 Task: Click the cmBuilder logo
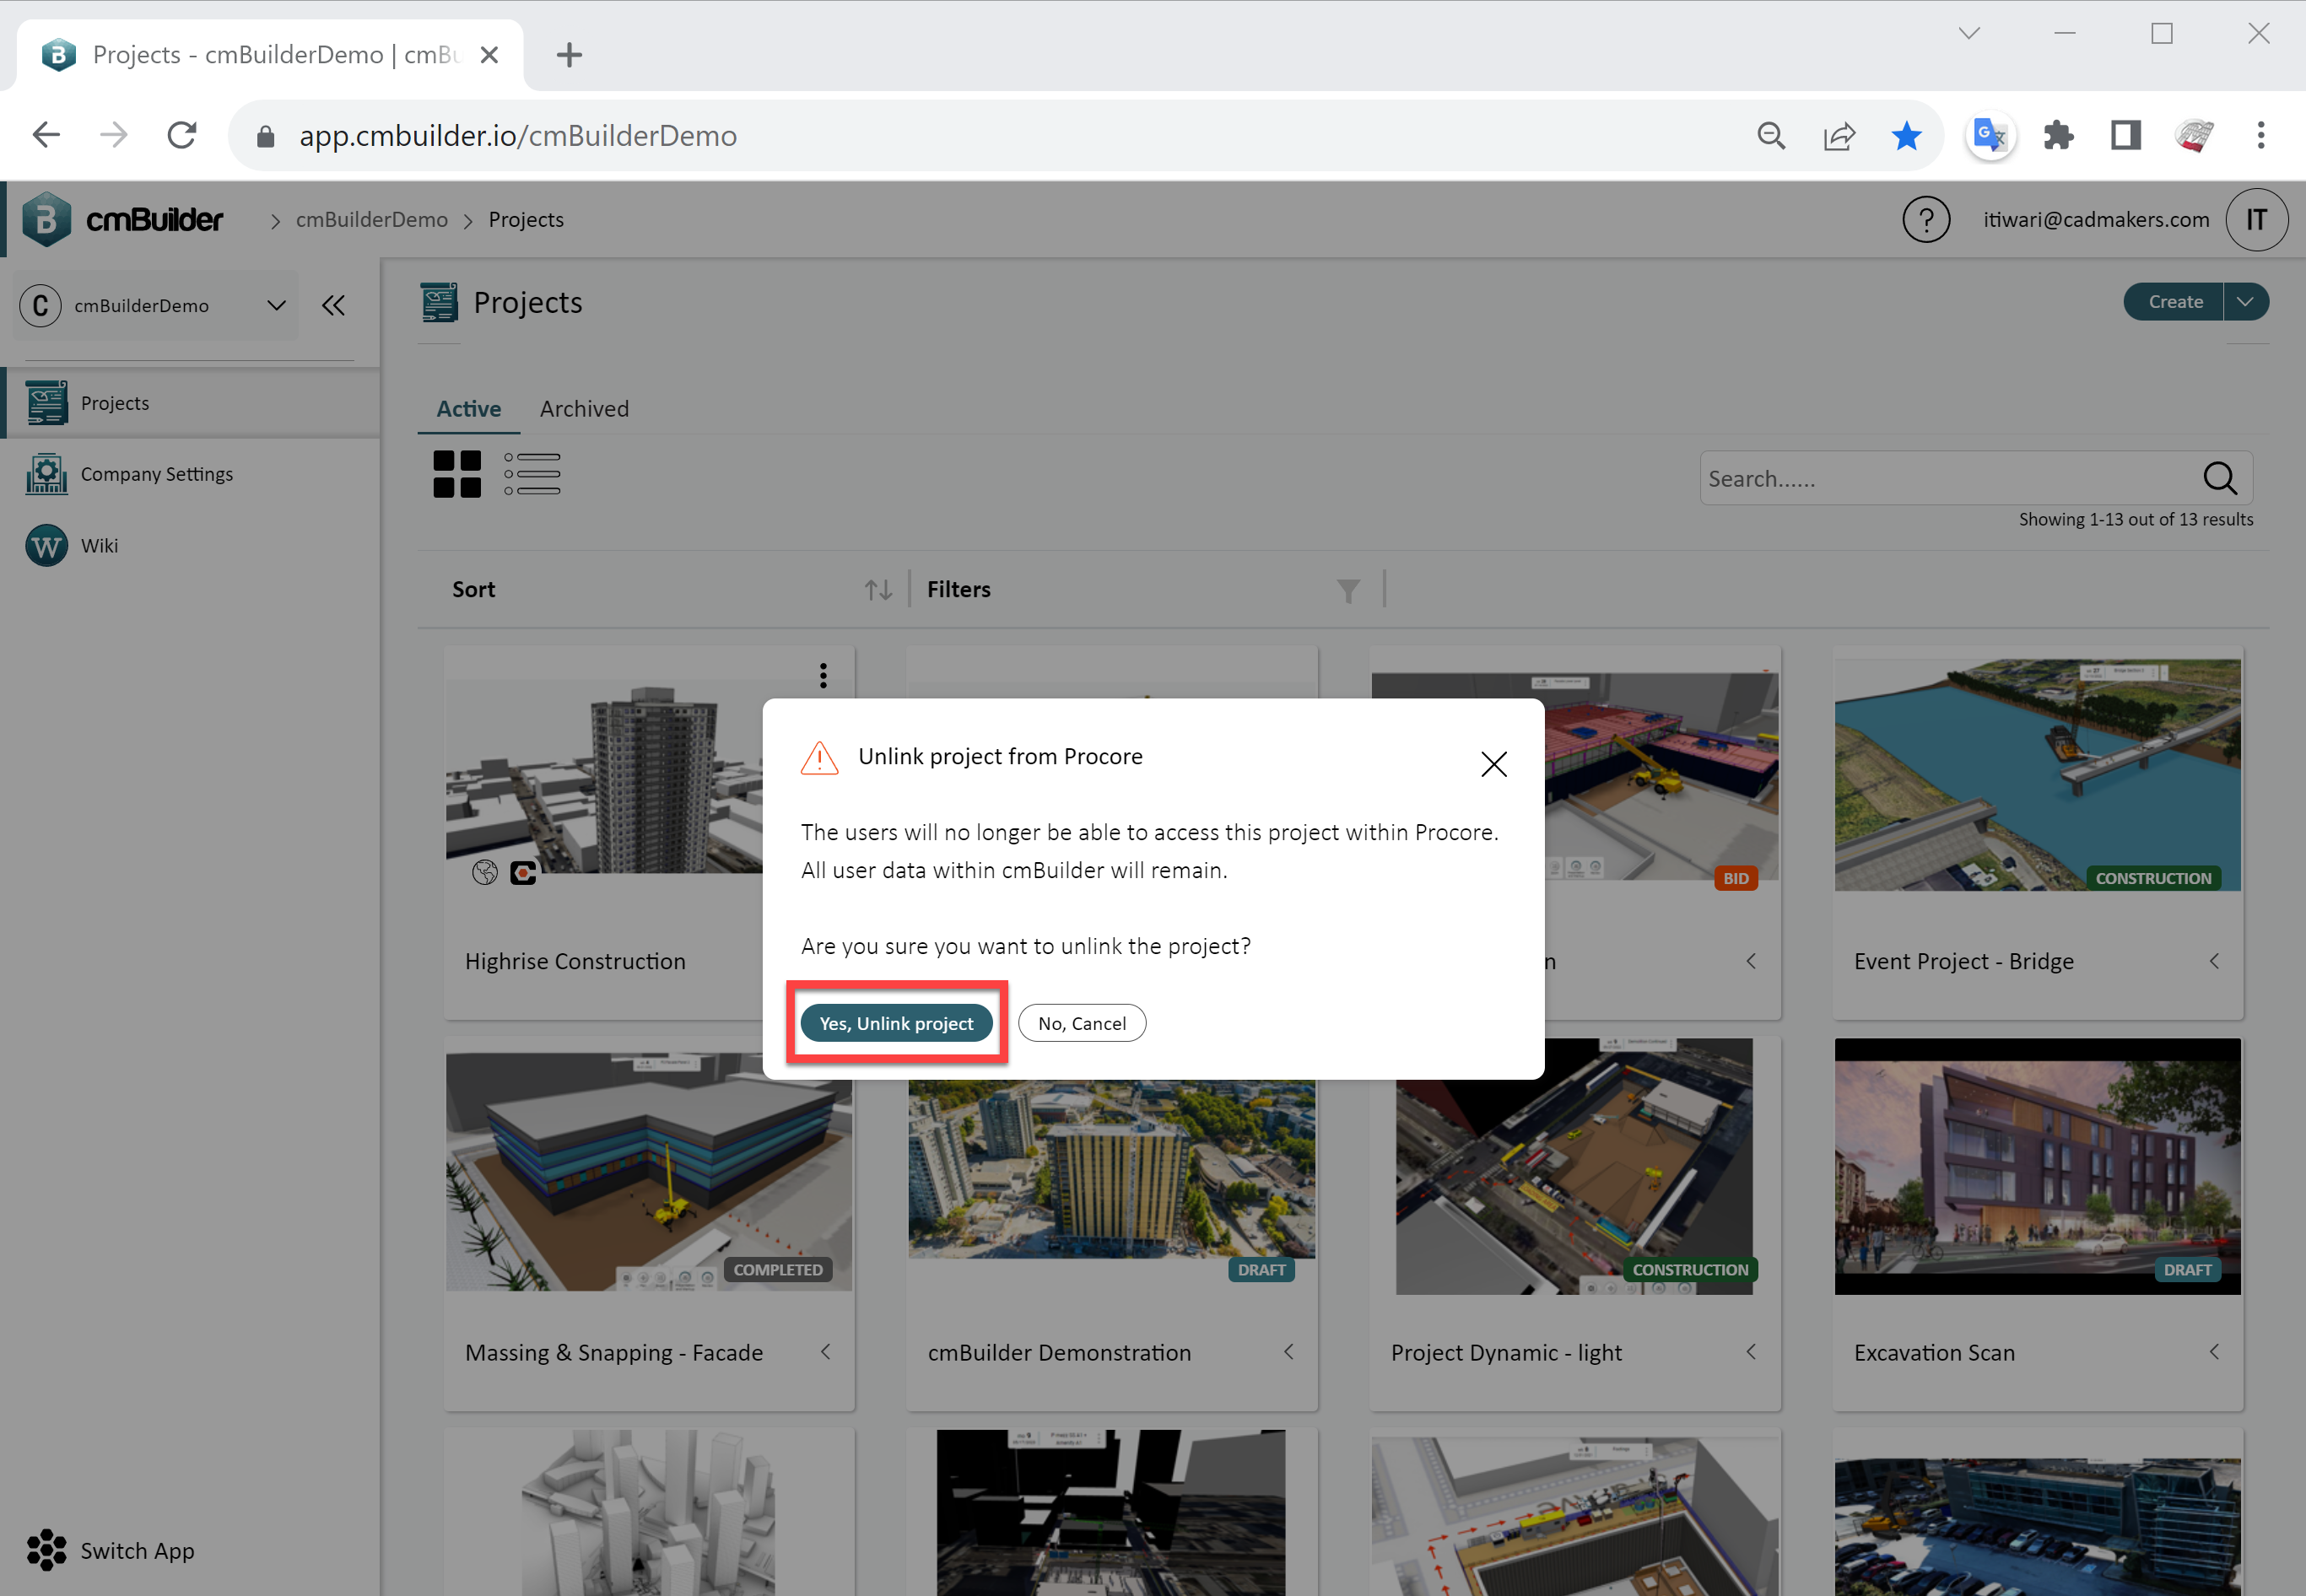[x=123, y=219]
